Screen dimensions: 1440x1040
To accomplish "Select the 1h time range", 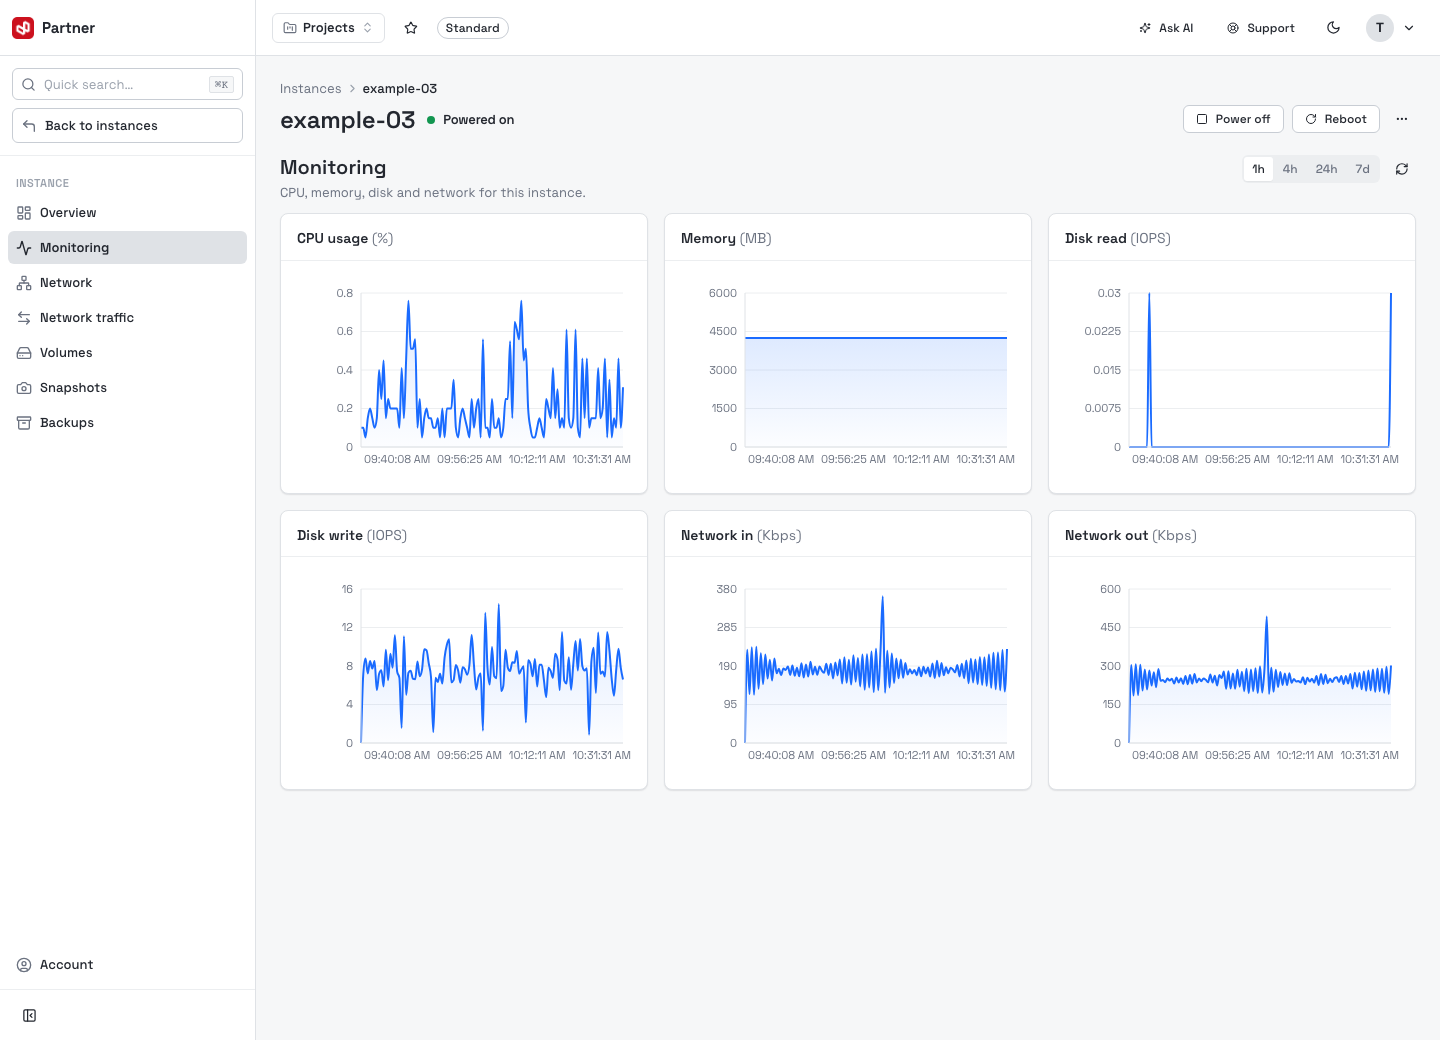I will (1258, 169).
